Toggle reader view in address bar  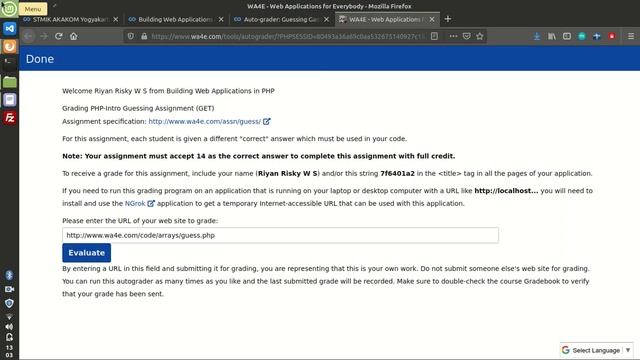(x=434, y=36)
